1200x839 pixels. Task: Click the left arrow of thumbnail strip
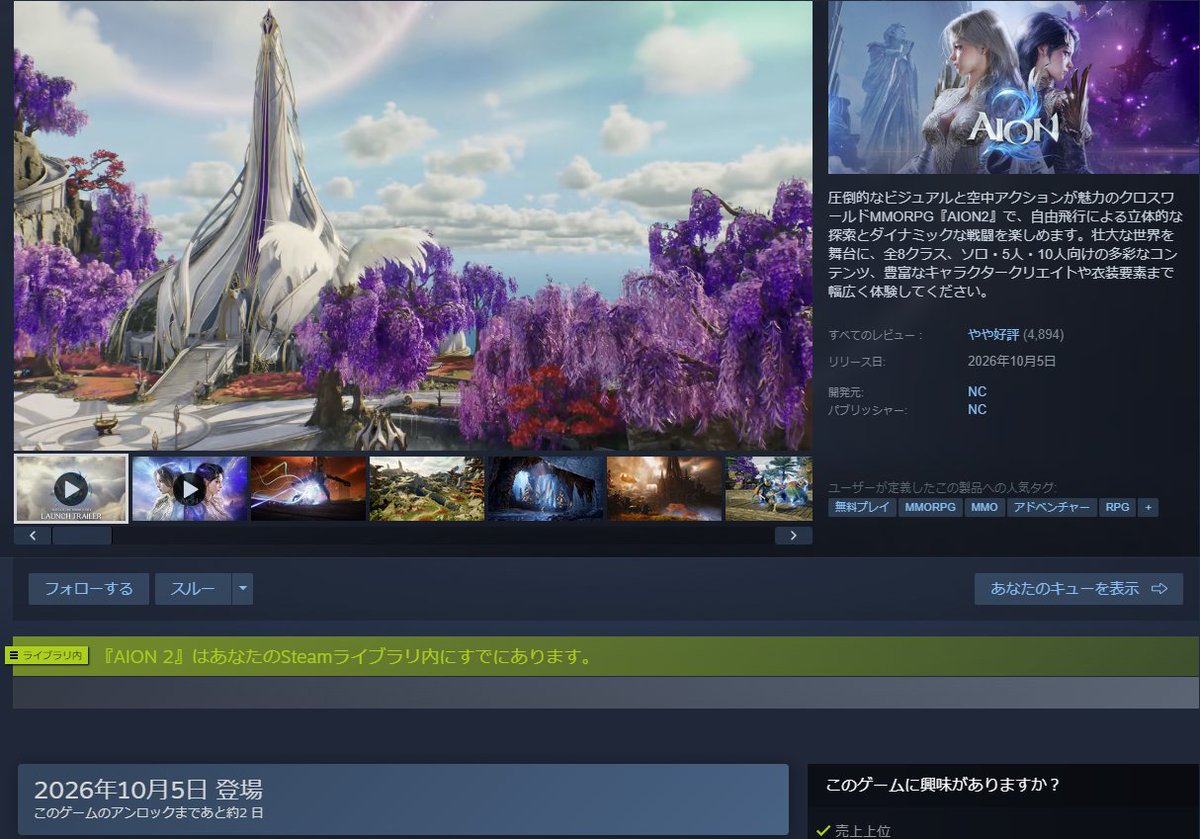pyautogui.click(x=33, y=535)
